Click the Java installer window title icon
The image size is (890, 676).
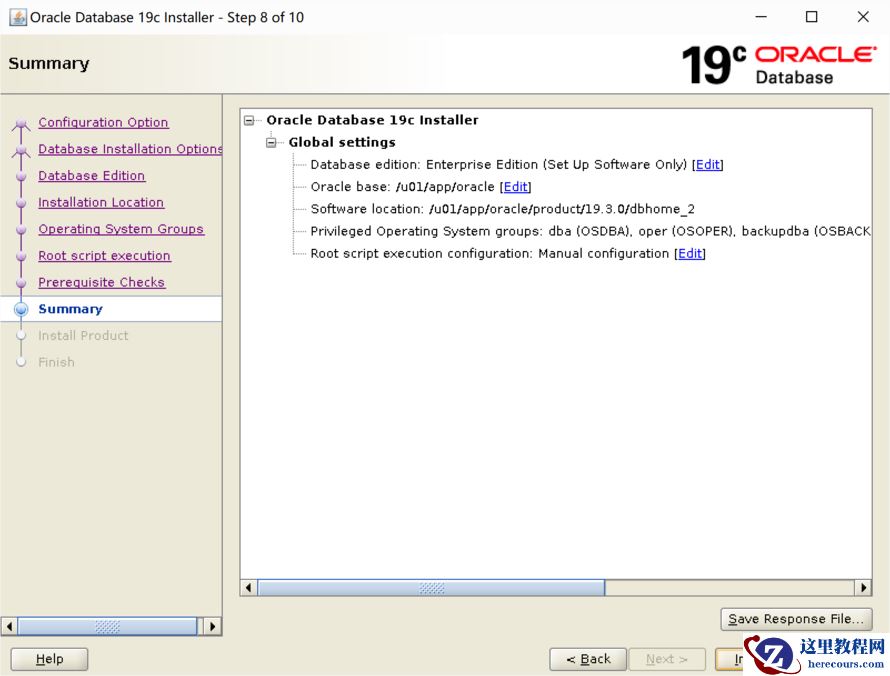tap(18, 17)
